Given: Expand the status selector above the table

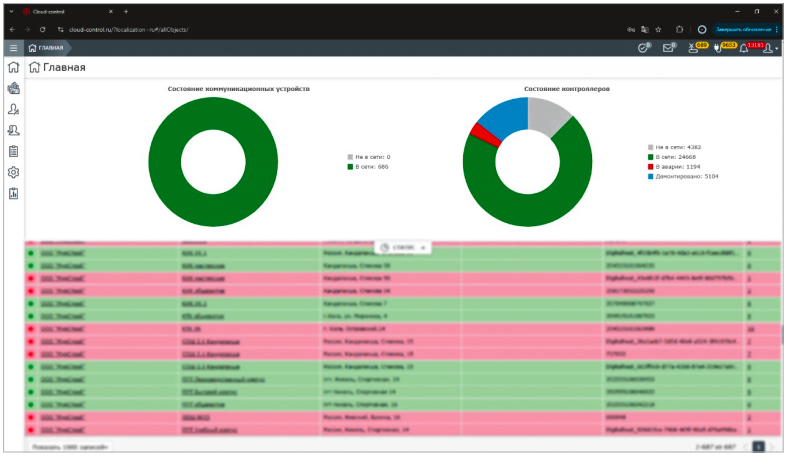Looking at the screenshot, I should 403,246.
